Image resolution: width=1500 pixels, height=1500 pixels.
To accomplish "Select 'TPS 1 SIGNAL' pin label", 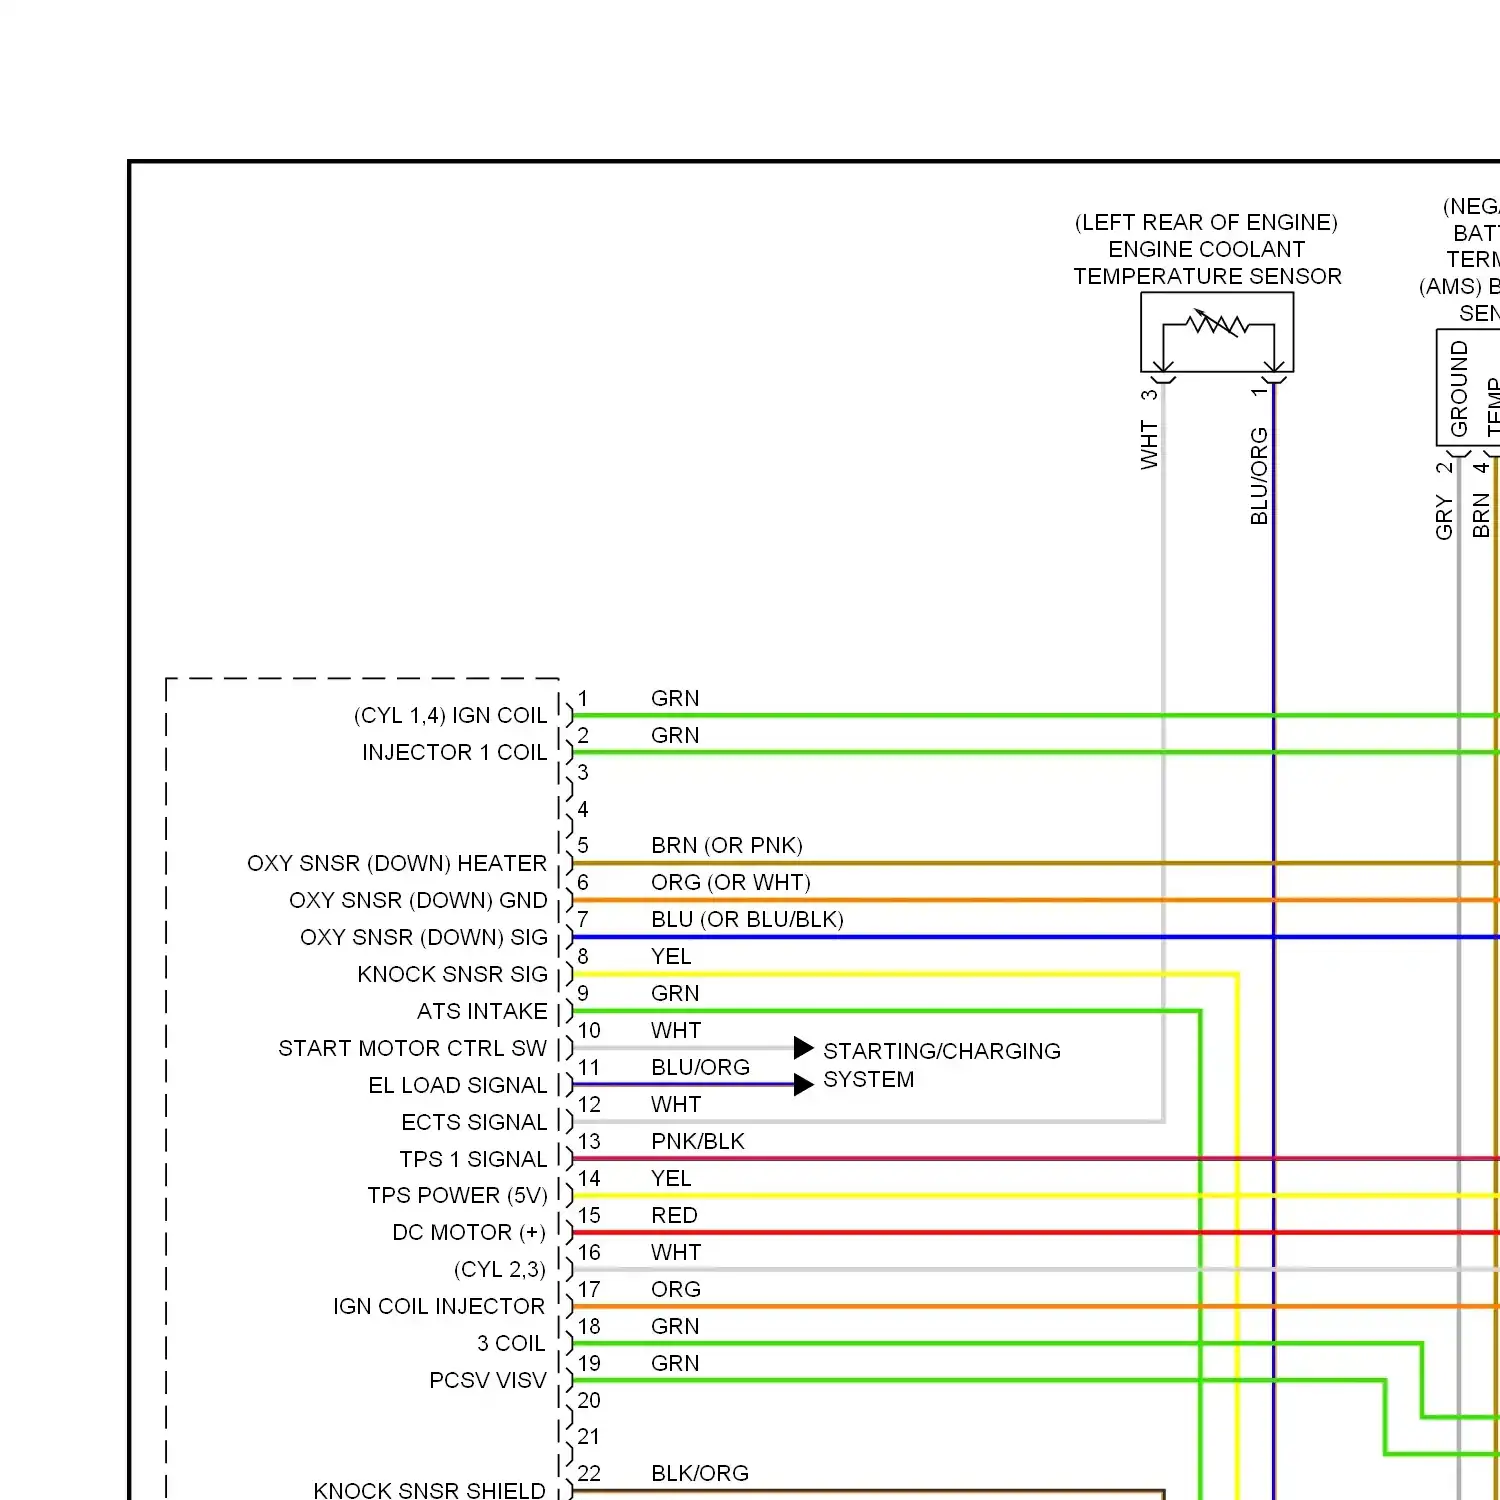I will [x=473, y=1159].
